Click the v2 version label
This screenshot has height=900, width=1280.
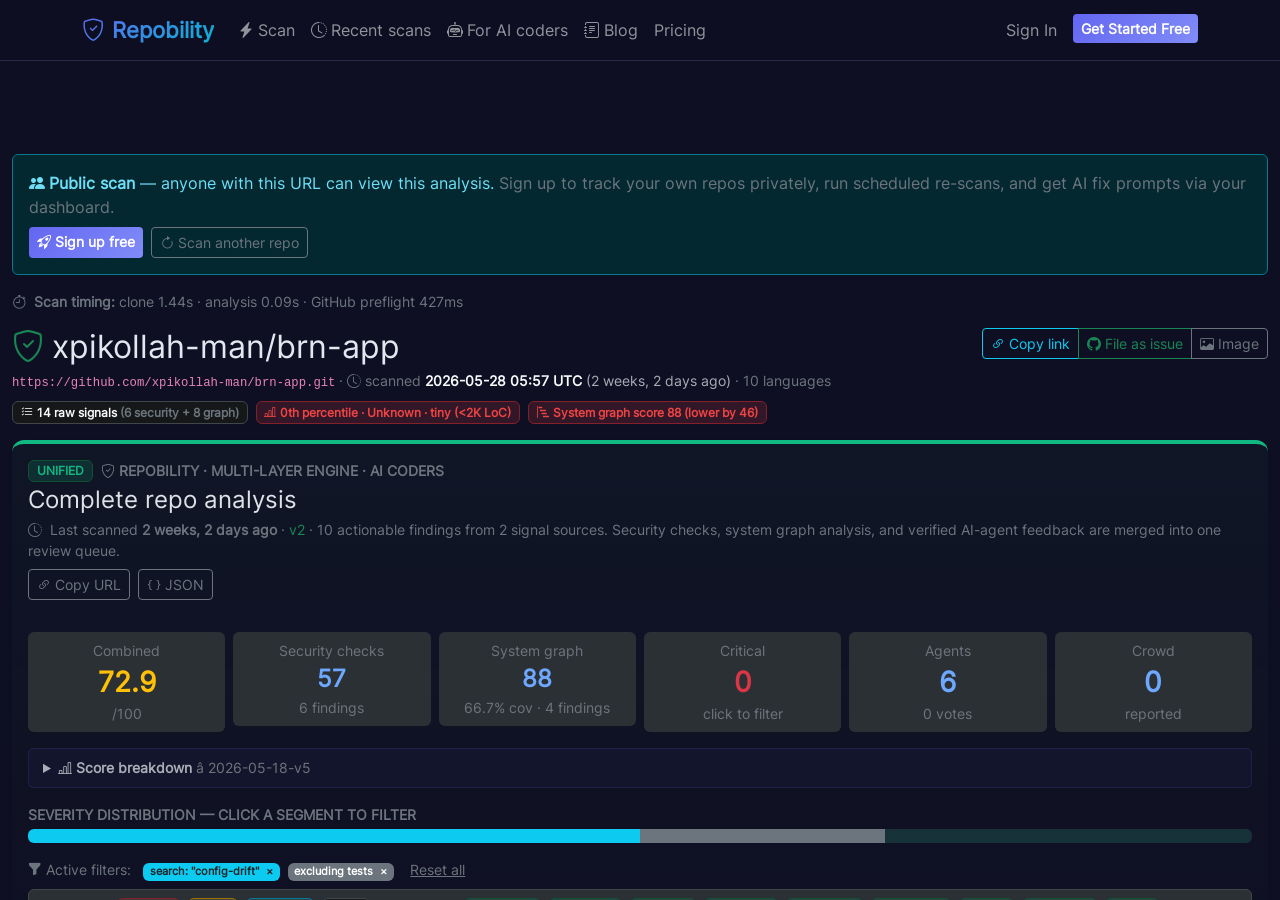coord(297,530)
